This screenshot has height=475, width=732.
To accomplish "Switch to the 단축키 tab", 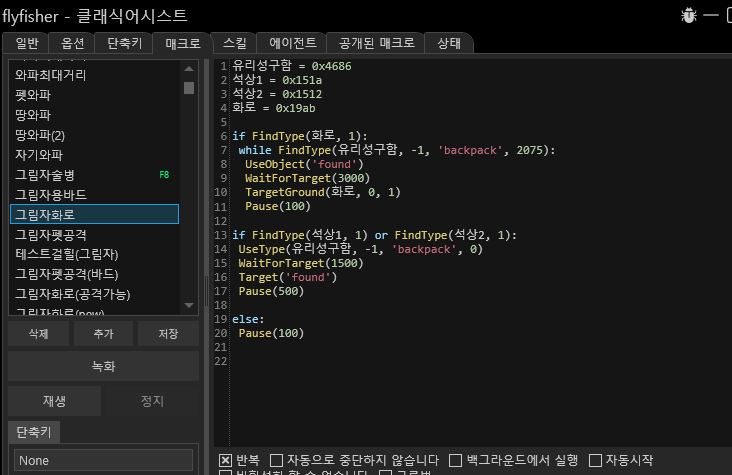I will coord(124,43).
